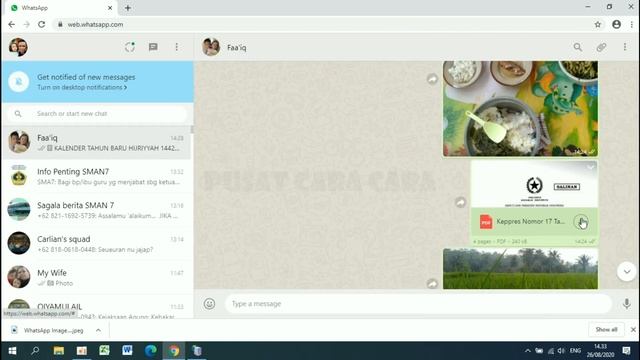Open the emoji picker
The width and height of the screenshot is (640, 360).
click(x=209, y=304)
